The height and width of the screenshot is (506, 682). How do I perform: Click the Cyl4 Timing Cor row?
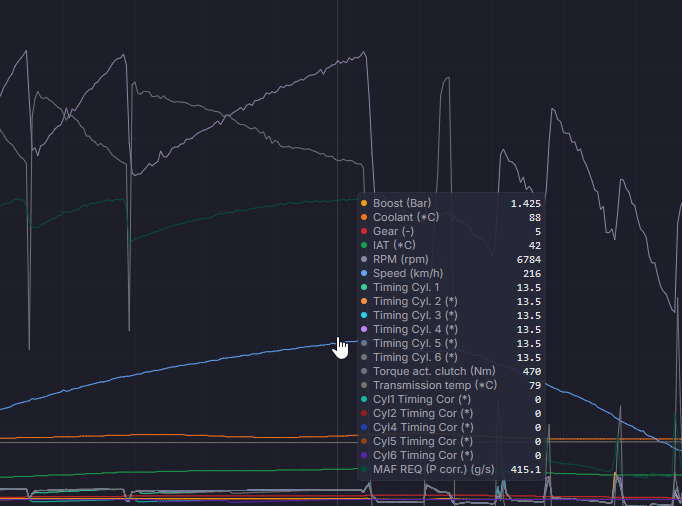tap(451, 427)
